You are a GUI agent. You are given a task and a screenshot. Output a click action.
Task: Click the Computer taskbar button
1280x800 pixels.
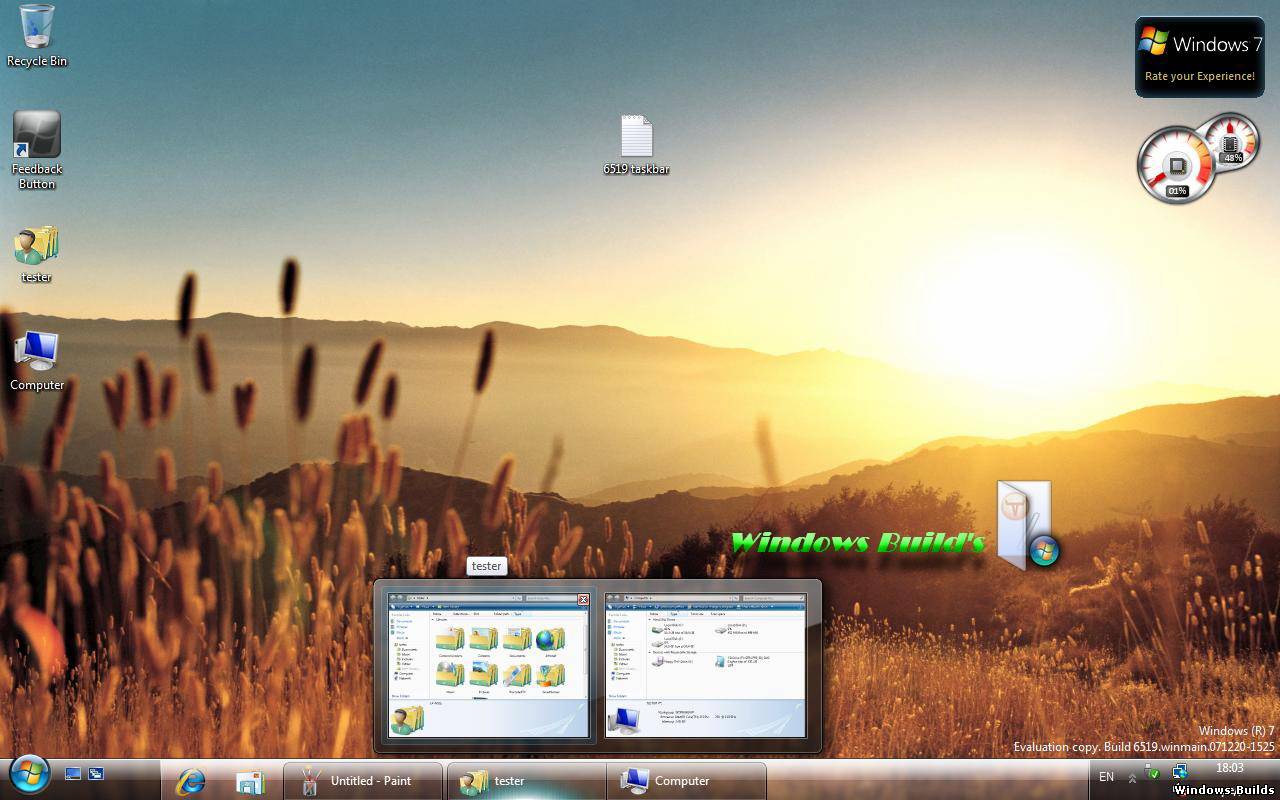(686, 781)
